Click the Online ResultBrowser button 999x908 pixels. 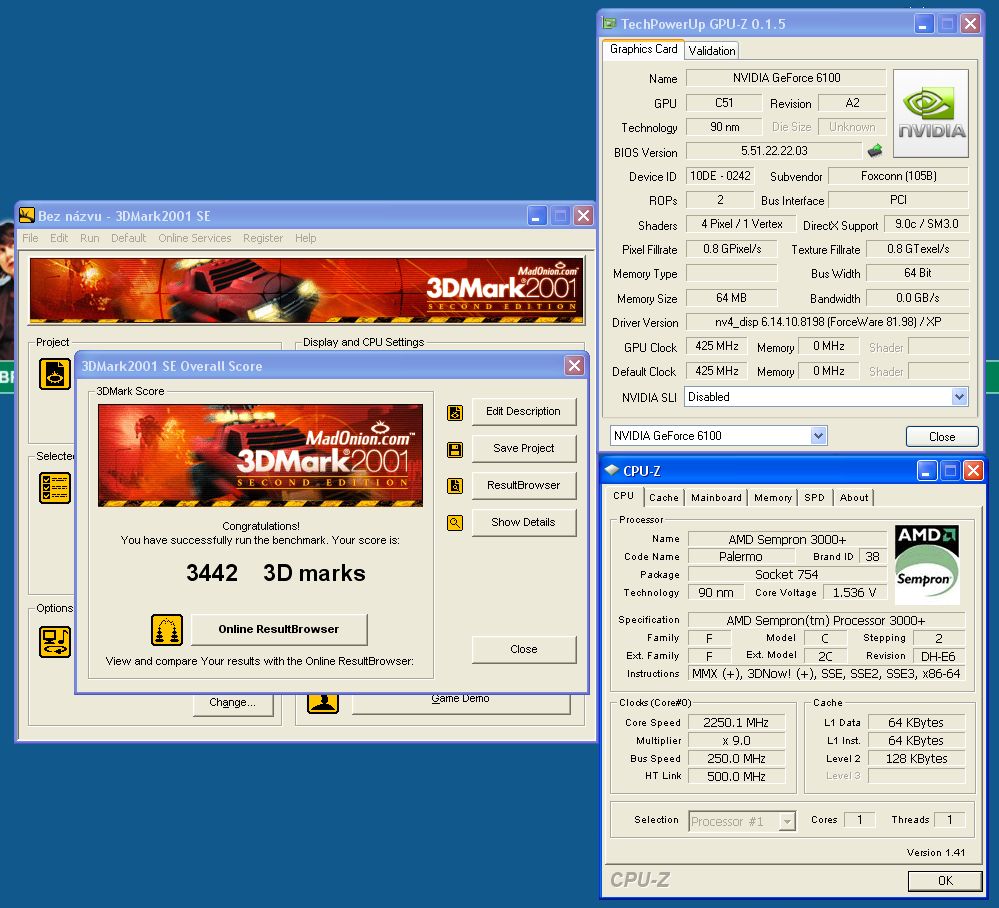coord(279,630)
